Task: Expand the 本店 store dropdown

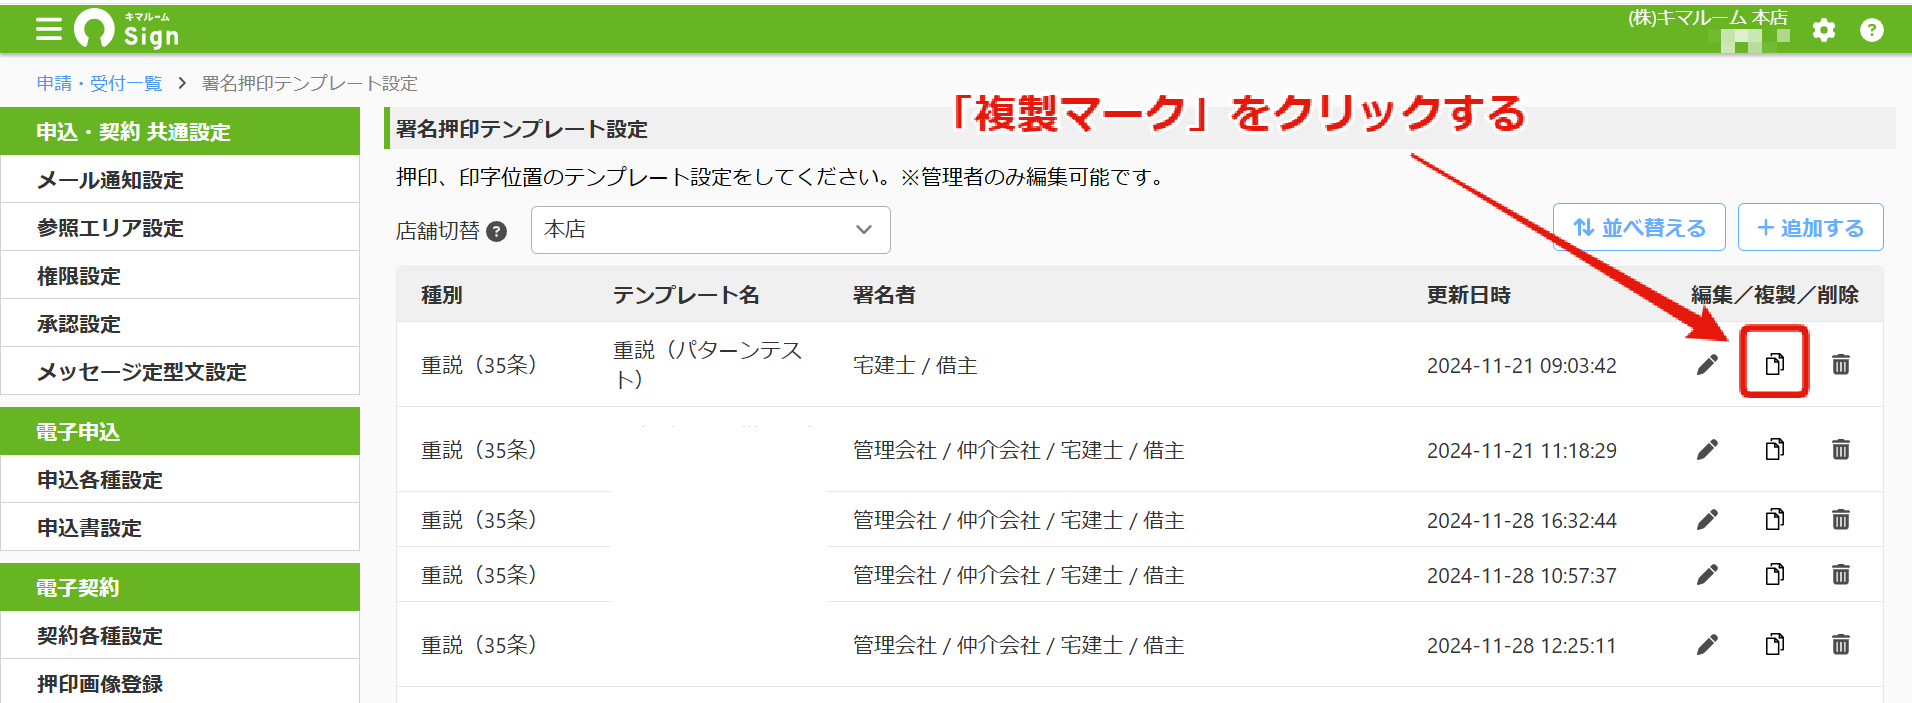Action: pos(710,230)
